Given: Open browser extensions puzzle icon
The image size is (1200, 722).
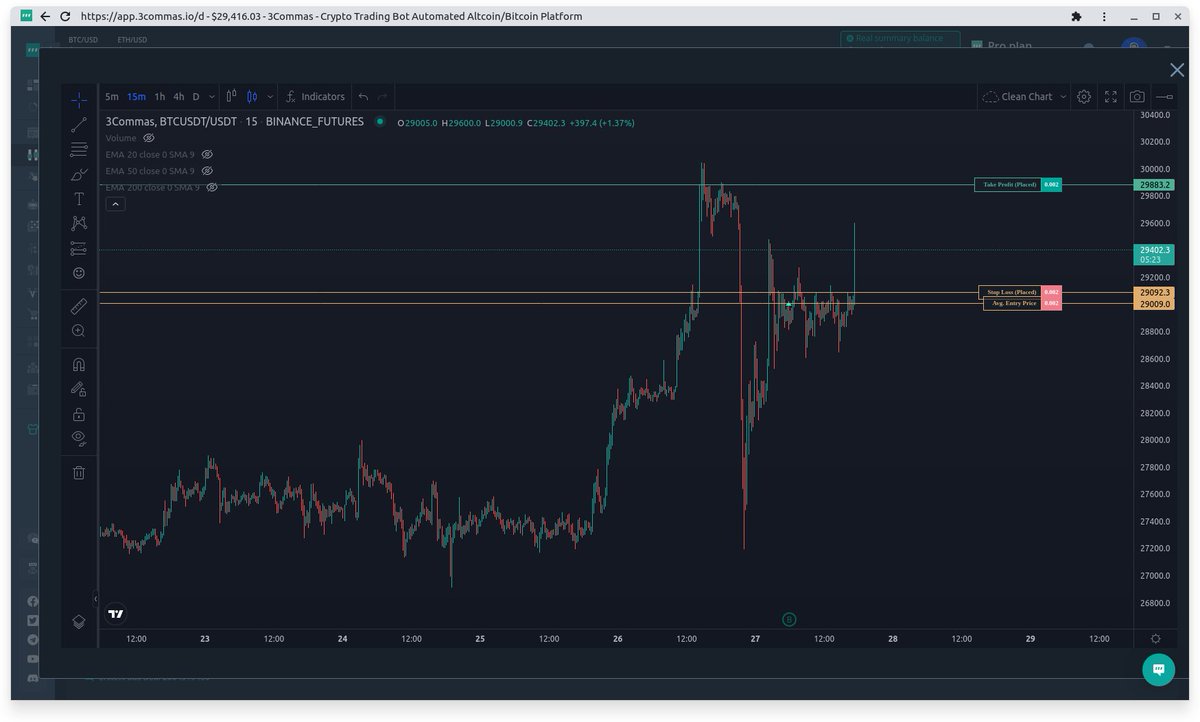Looking at the screenshot, I should 1076,16.
